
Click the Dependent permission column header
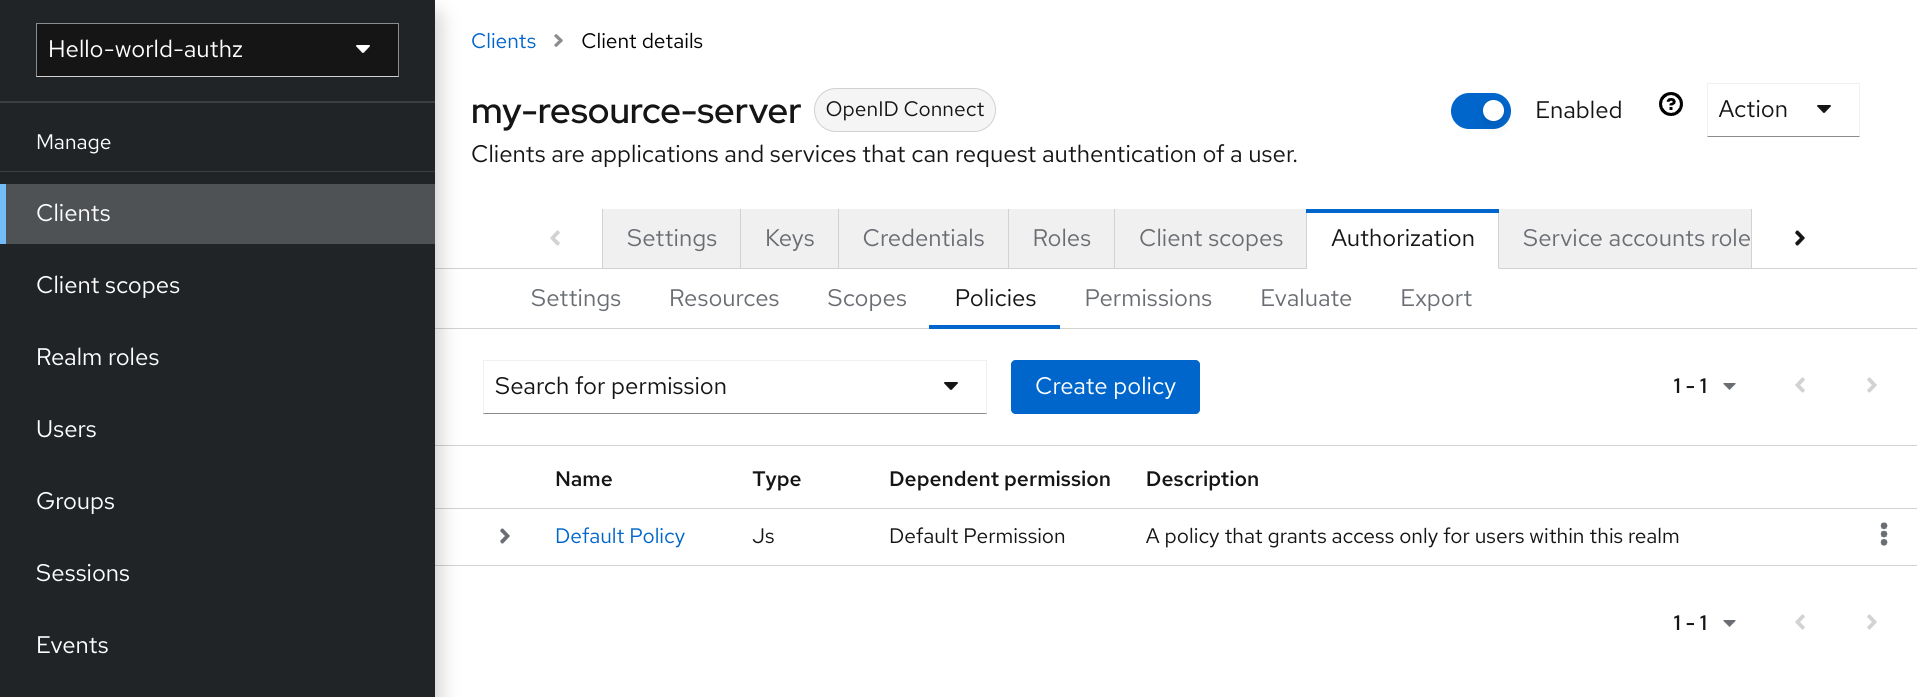[999, 479]
